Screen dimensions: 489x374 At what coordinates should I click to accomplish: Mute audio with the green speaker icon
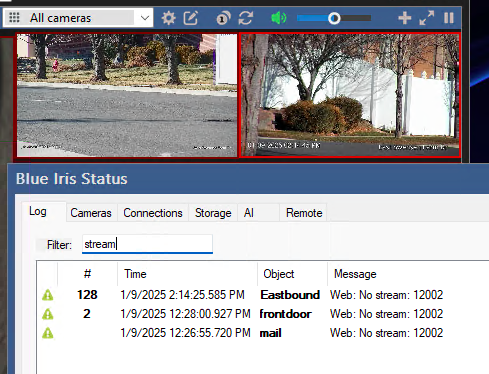point(279,18)
